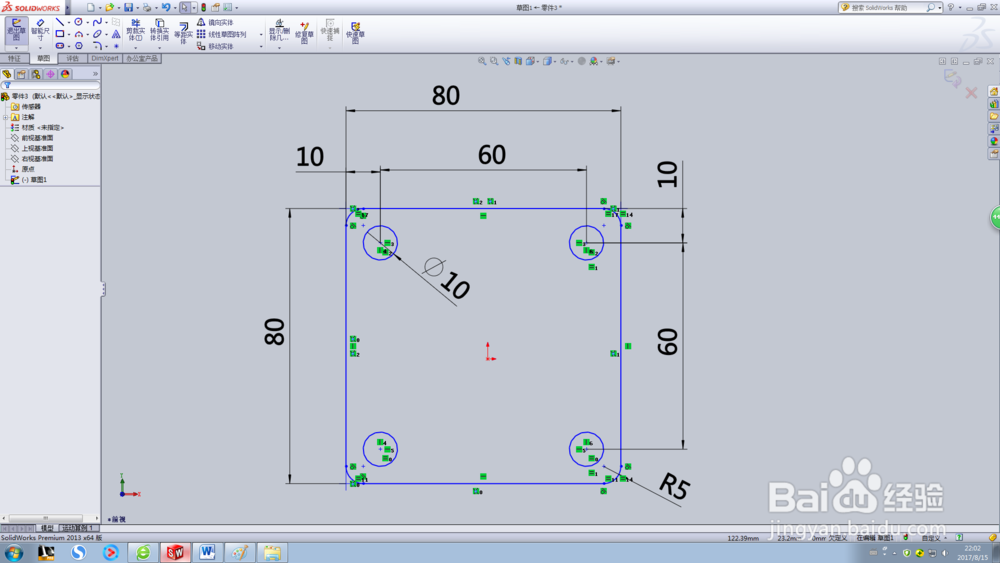The height and width of the screenshot is (563, 1000).
Task: Open the Rectangle tool dropdown arrow
Action: [69, 34]
